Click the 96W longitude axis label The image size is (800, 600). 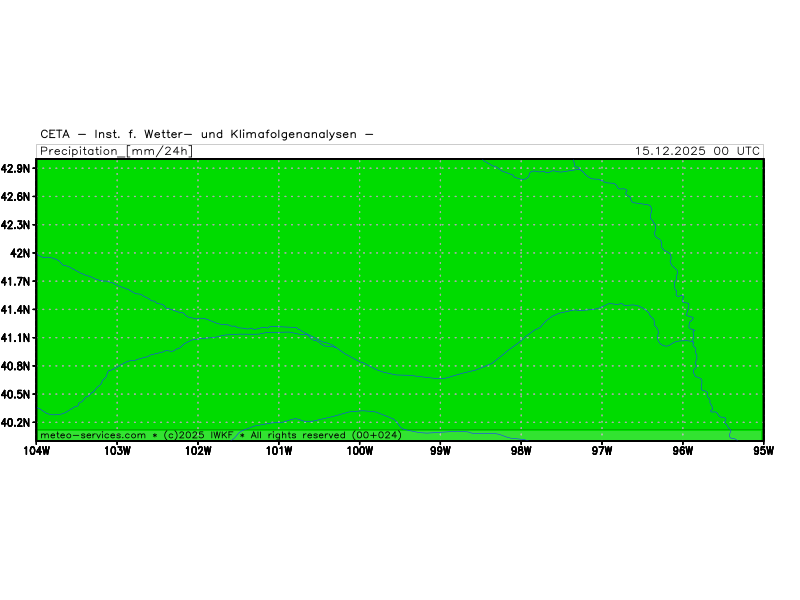tap(683, 450)
